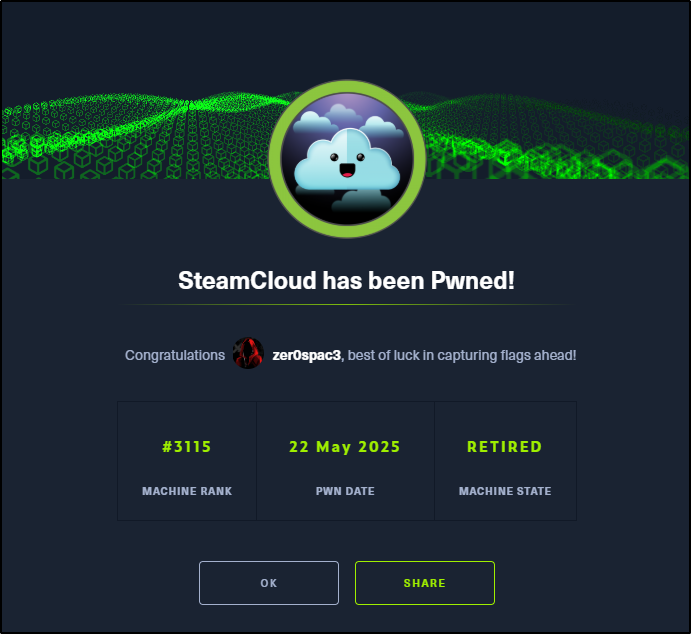Select the SteamCloud has been Pwned heading
691x634 pixels.
tap(346, 280)
